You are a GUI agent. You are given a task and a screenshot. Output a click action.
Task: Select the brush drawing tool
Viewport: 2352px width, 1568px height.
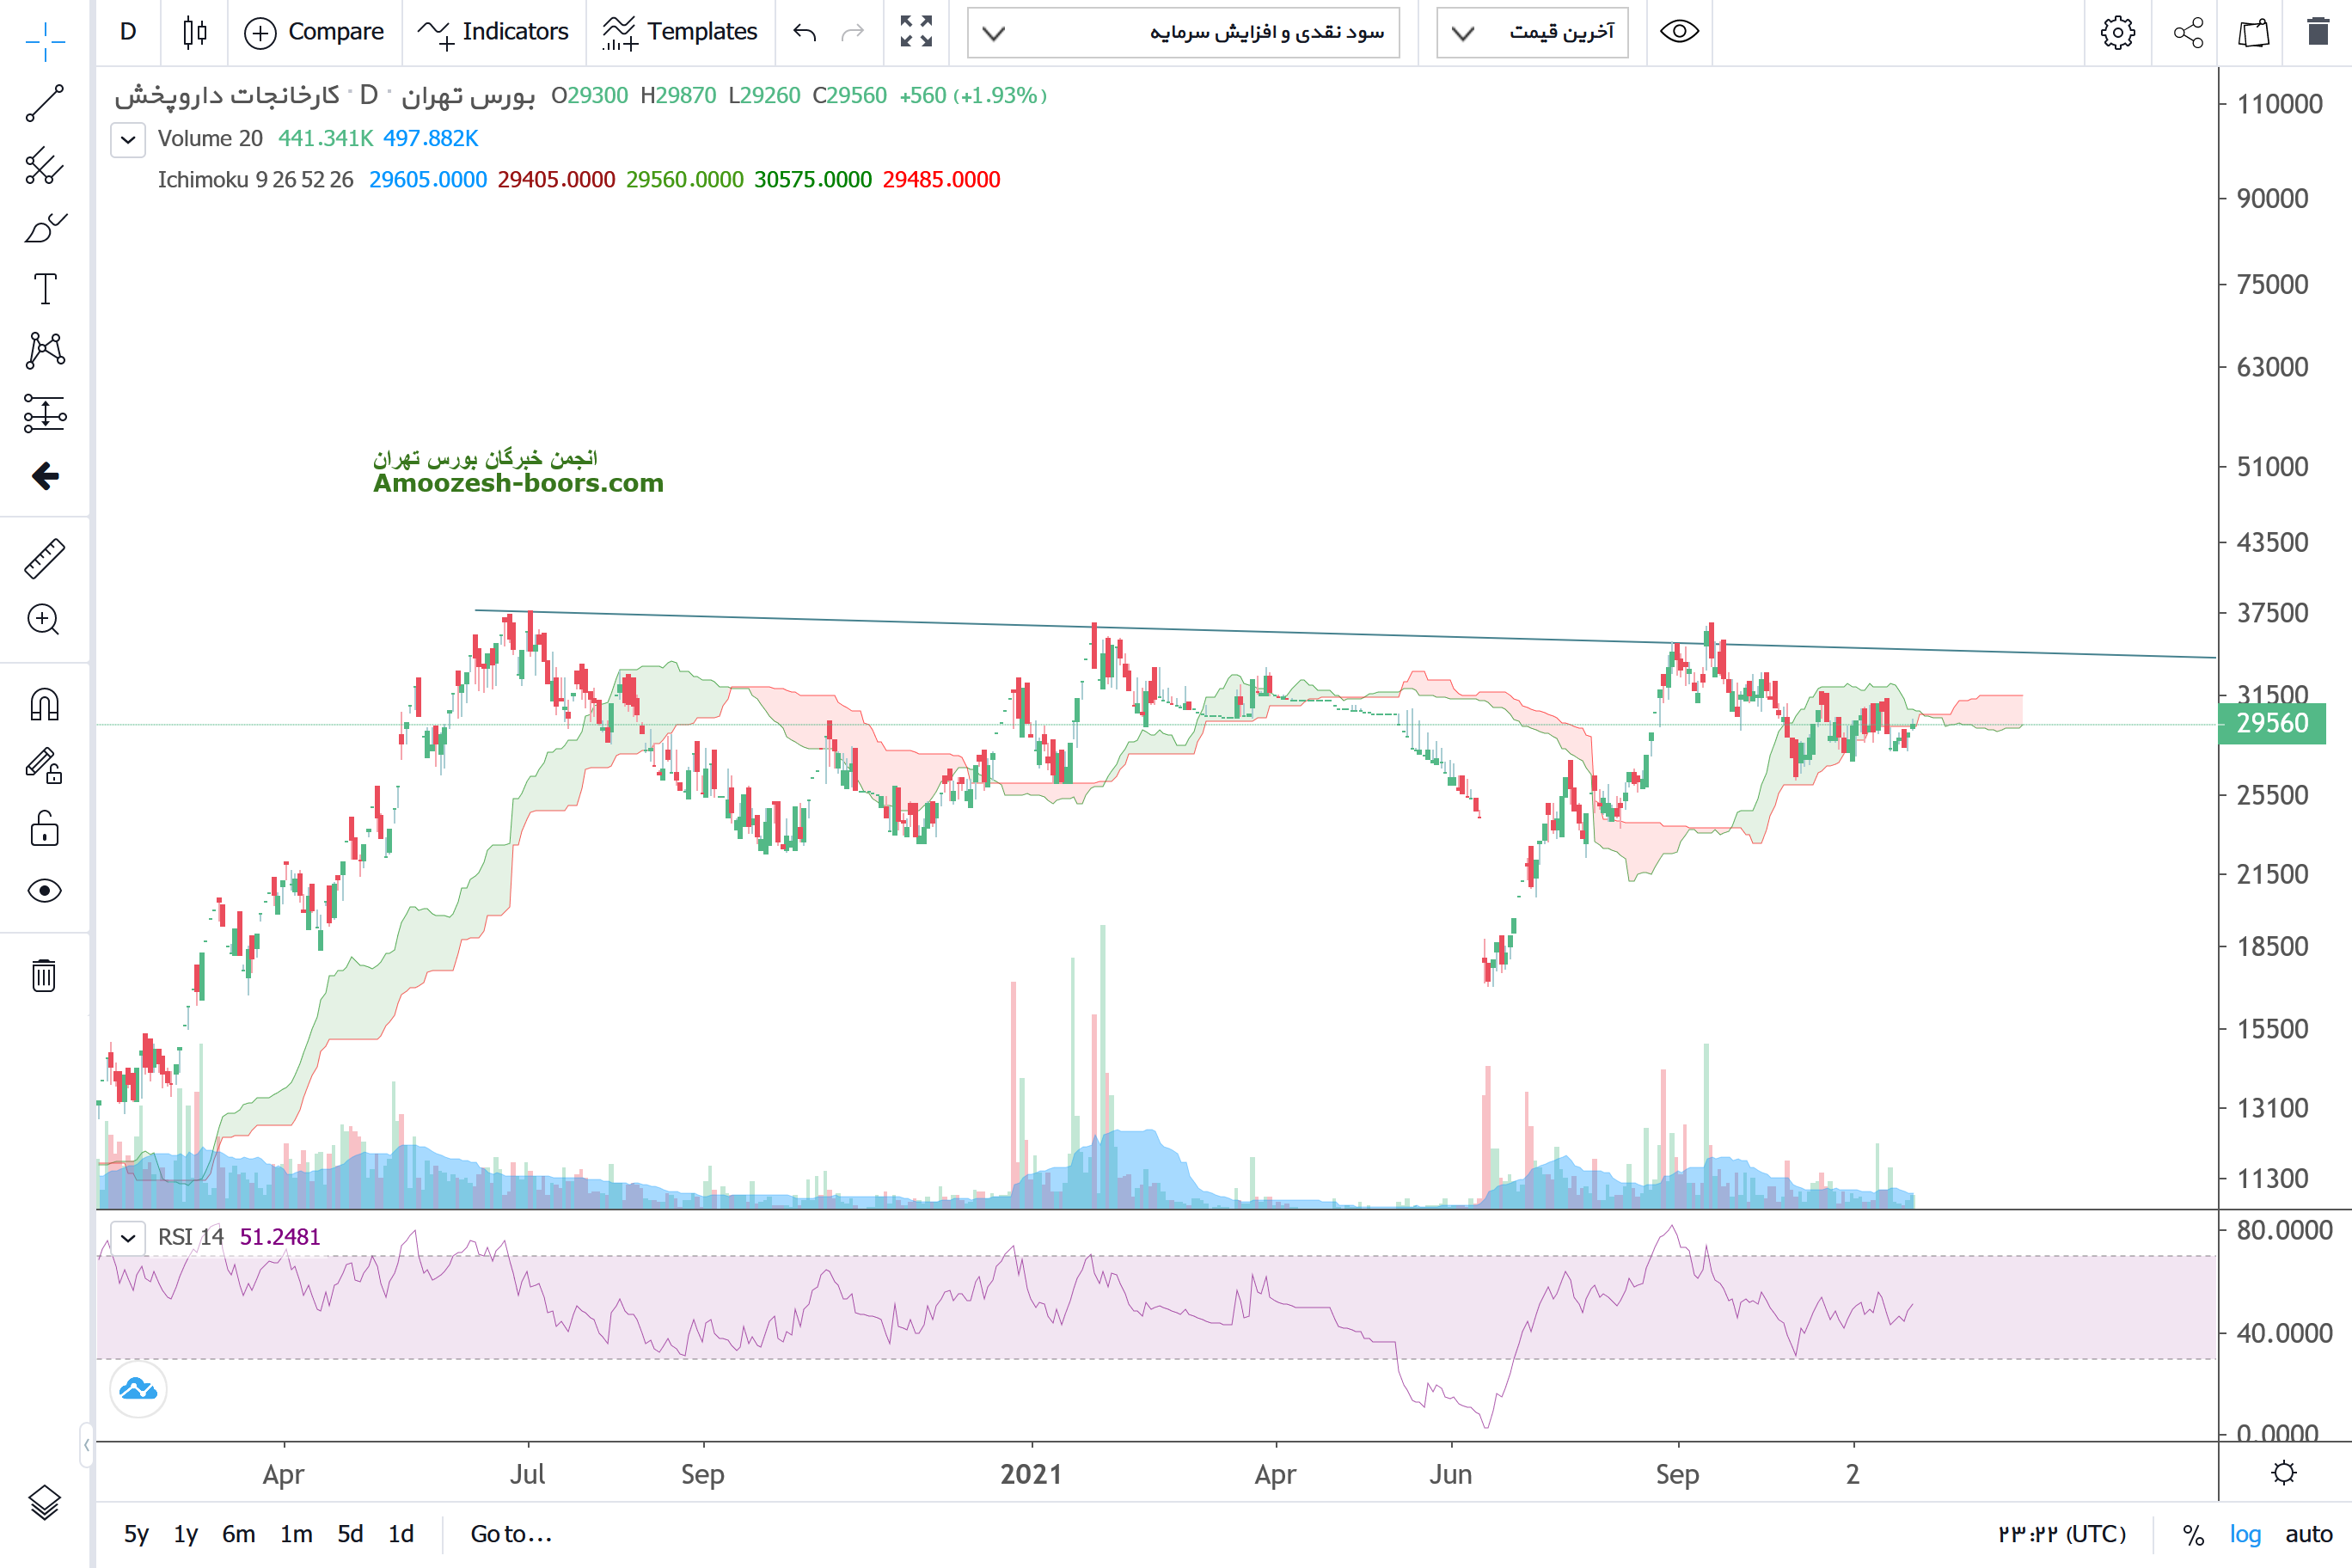(x=44, y=228)
